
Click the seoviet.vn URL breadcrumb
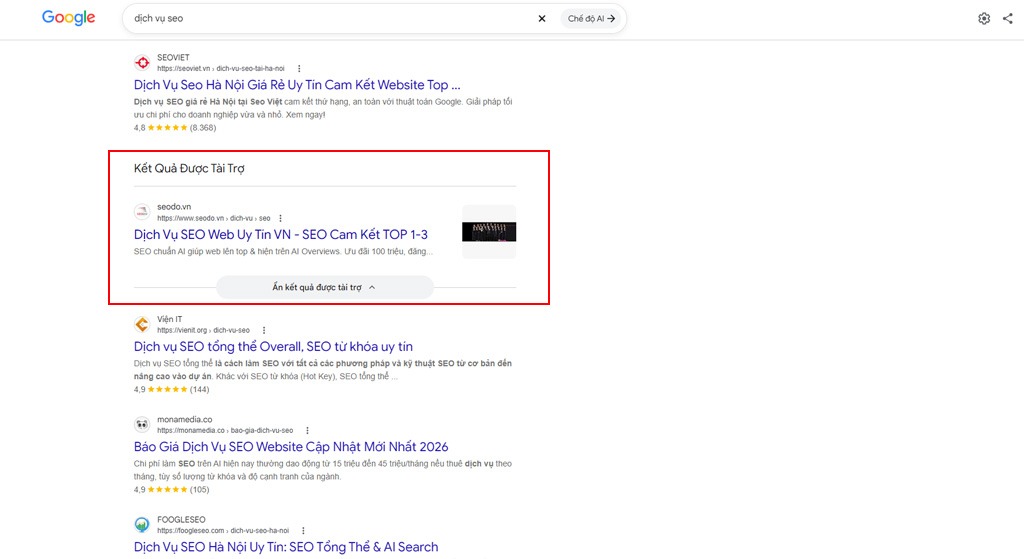[221, 69]
